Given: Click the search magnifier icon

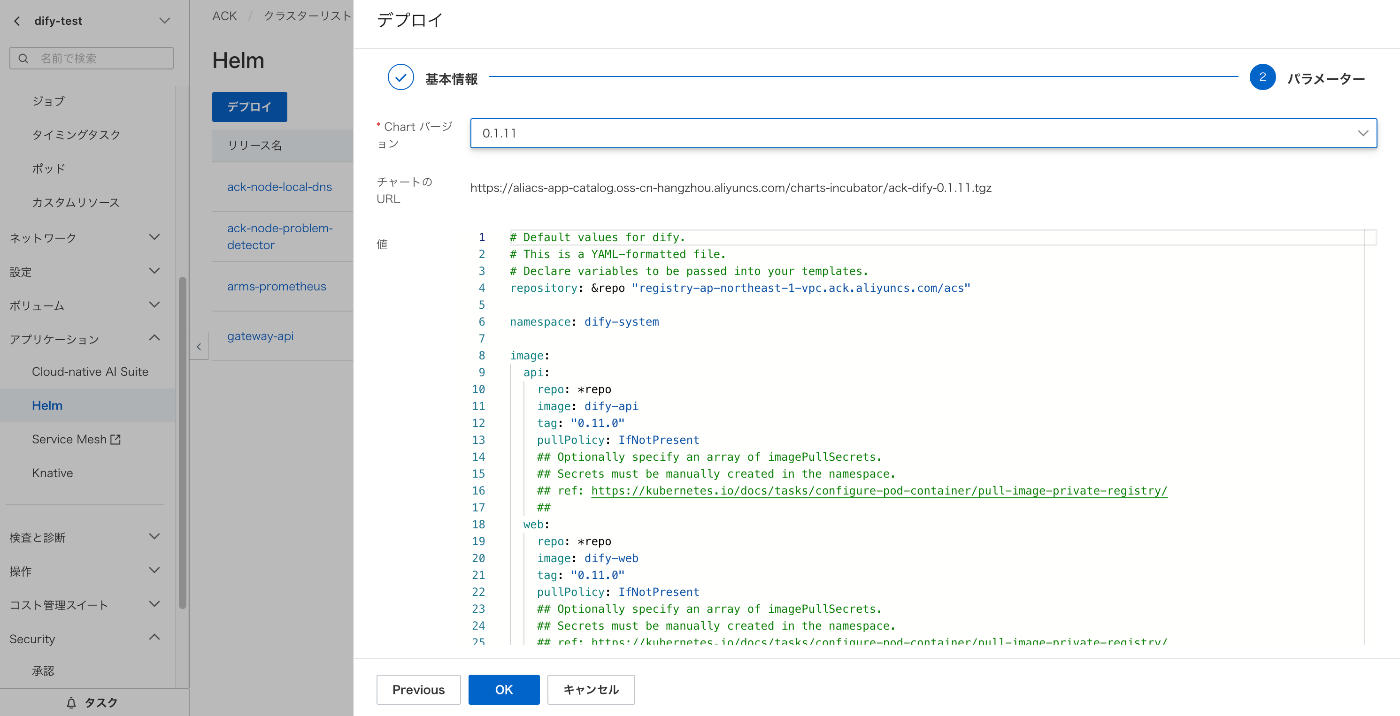Looking at the screenshot, I should pos(23,58).
